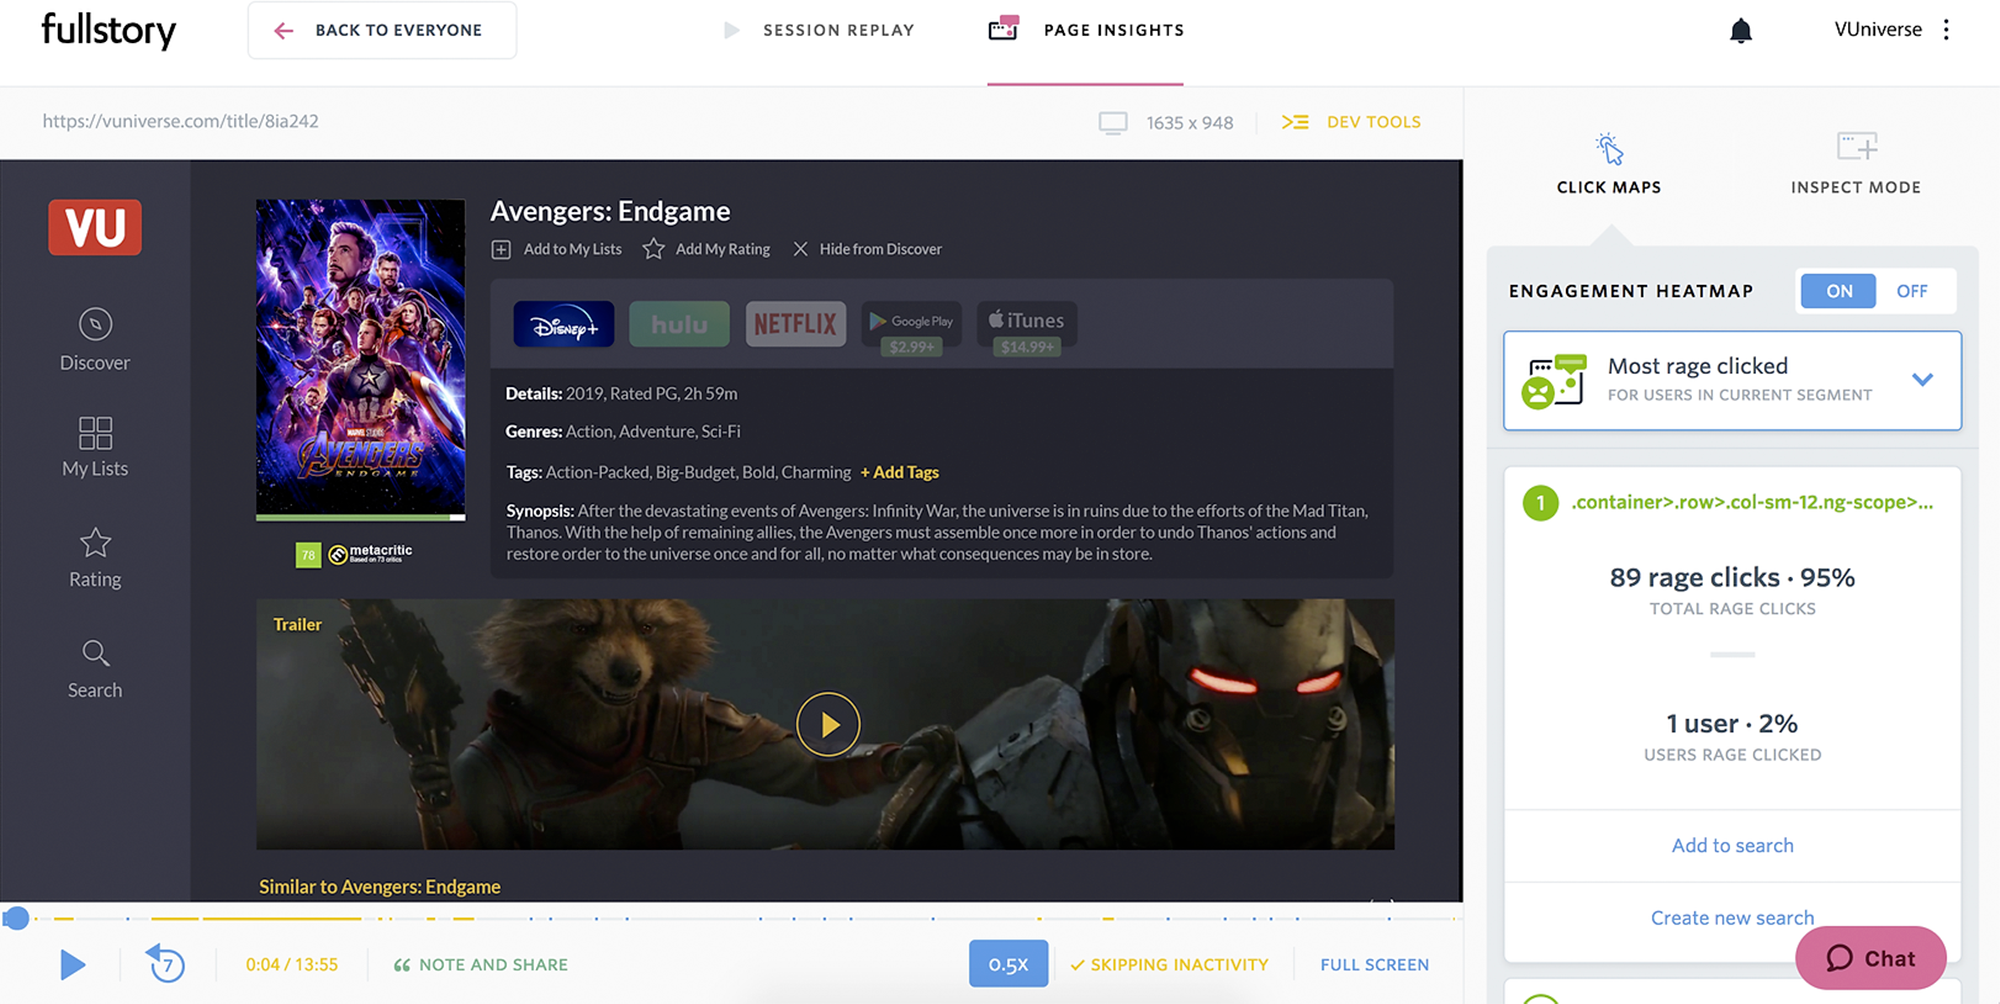Click the screen resolution monitor icon

1113,123
